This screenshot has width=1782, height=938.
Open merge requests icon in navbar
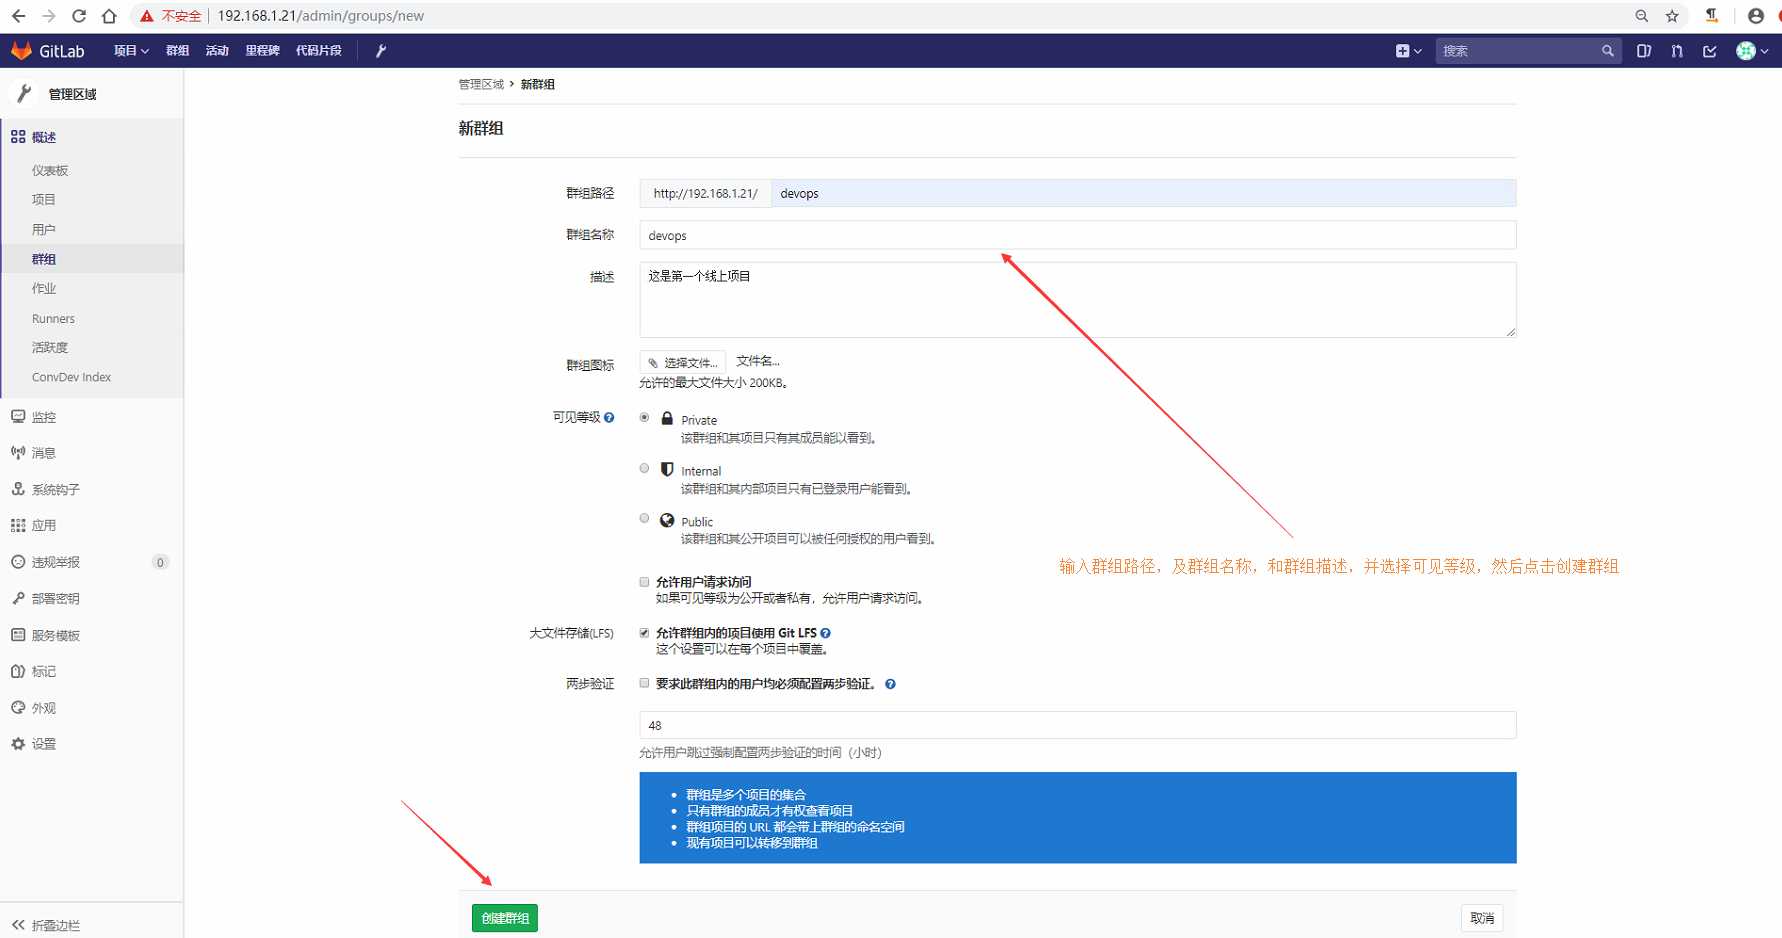tap(1677, 51)
